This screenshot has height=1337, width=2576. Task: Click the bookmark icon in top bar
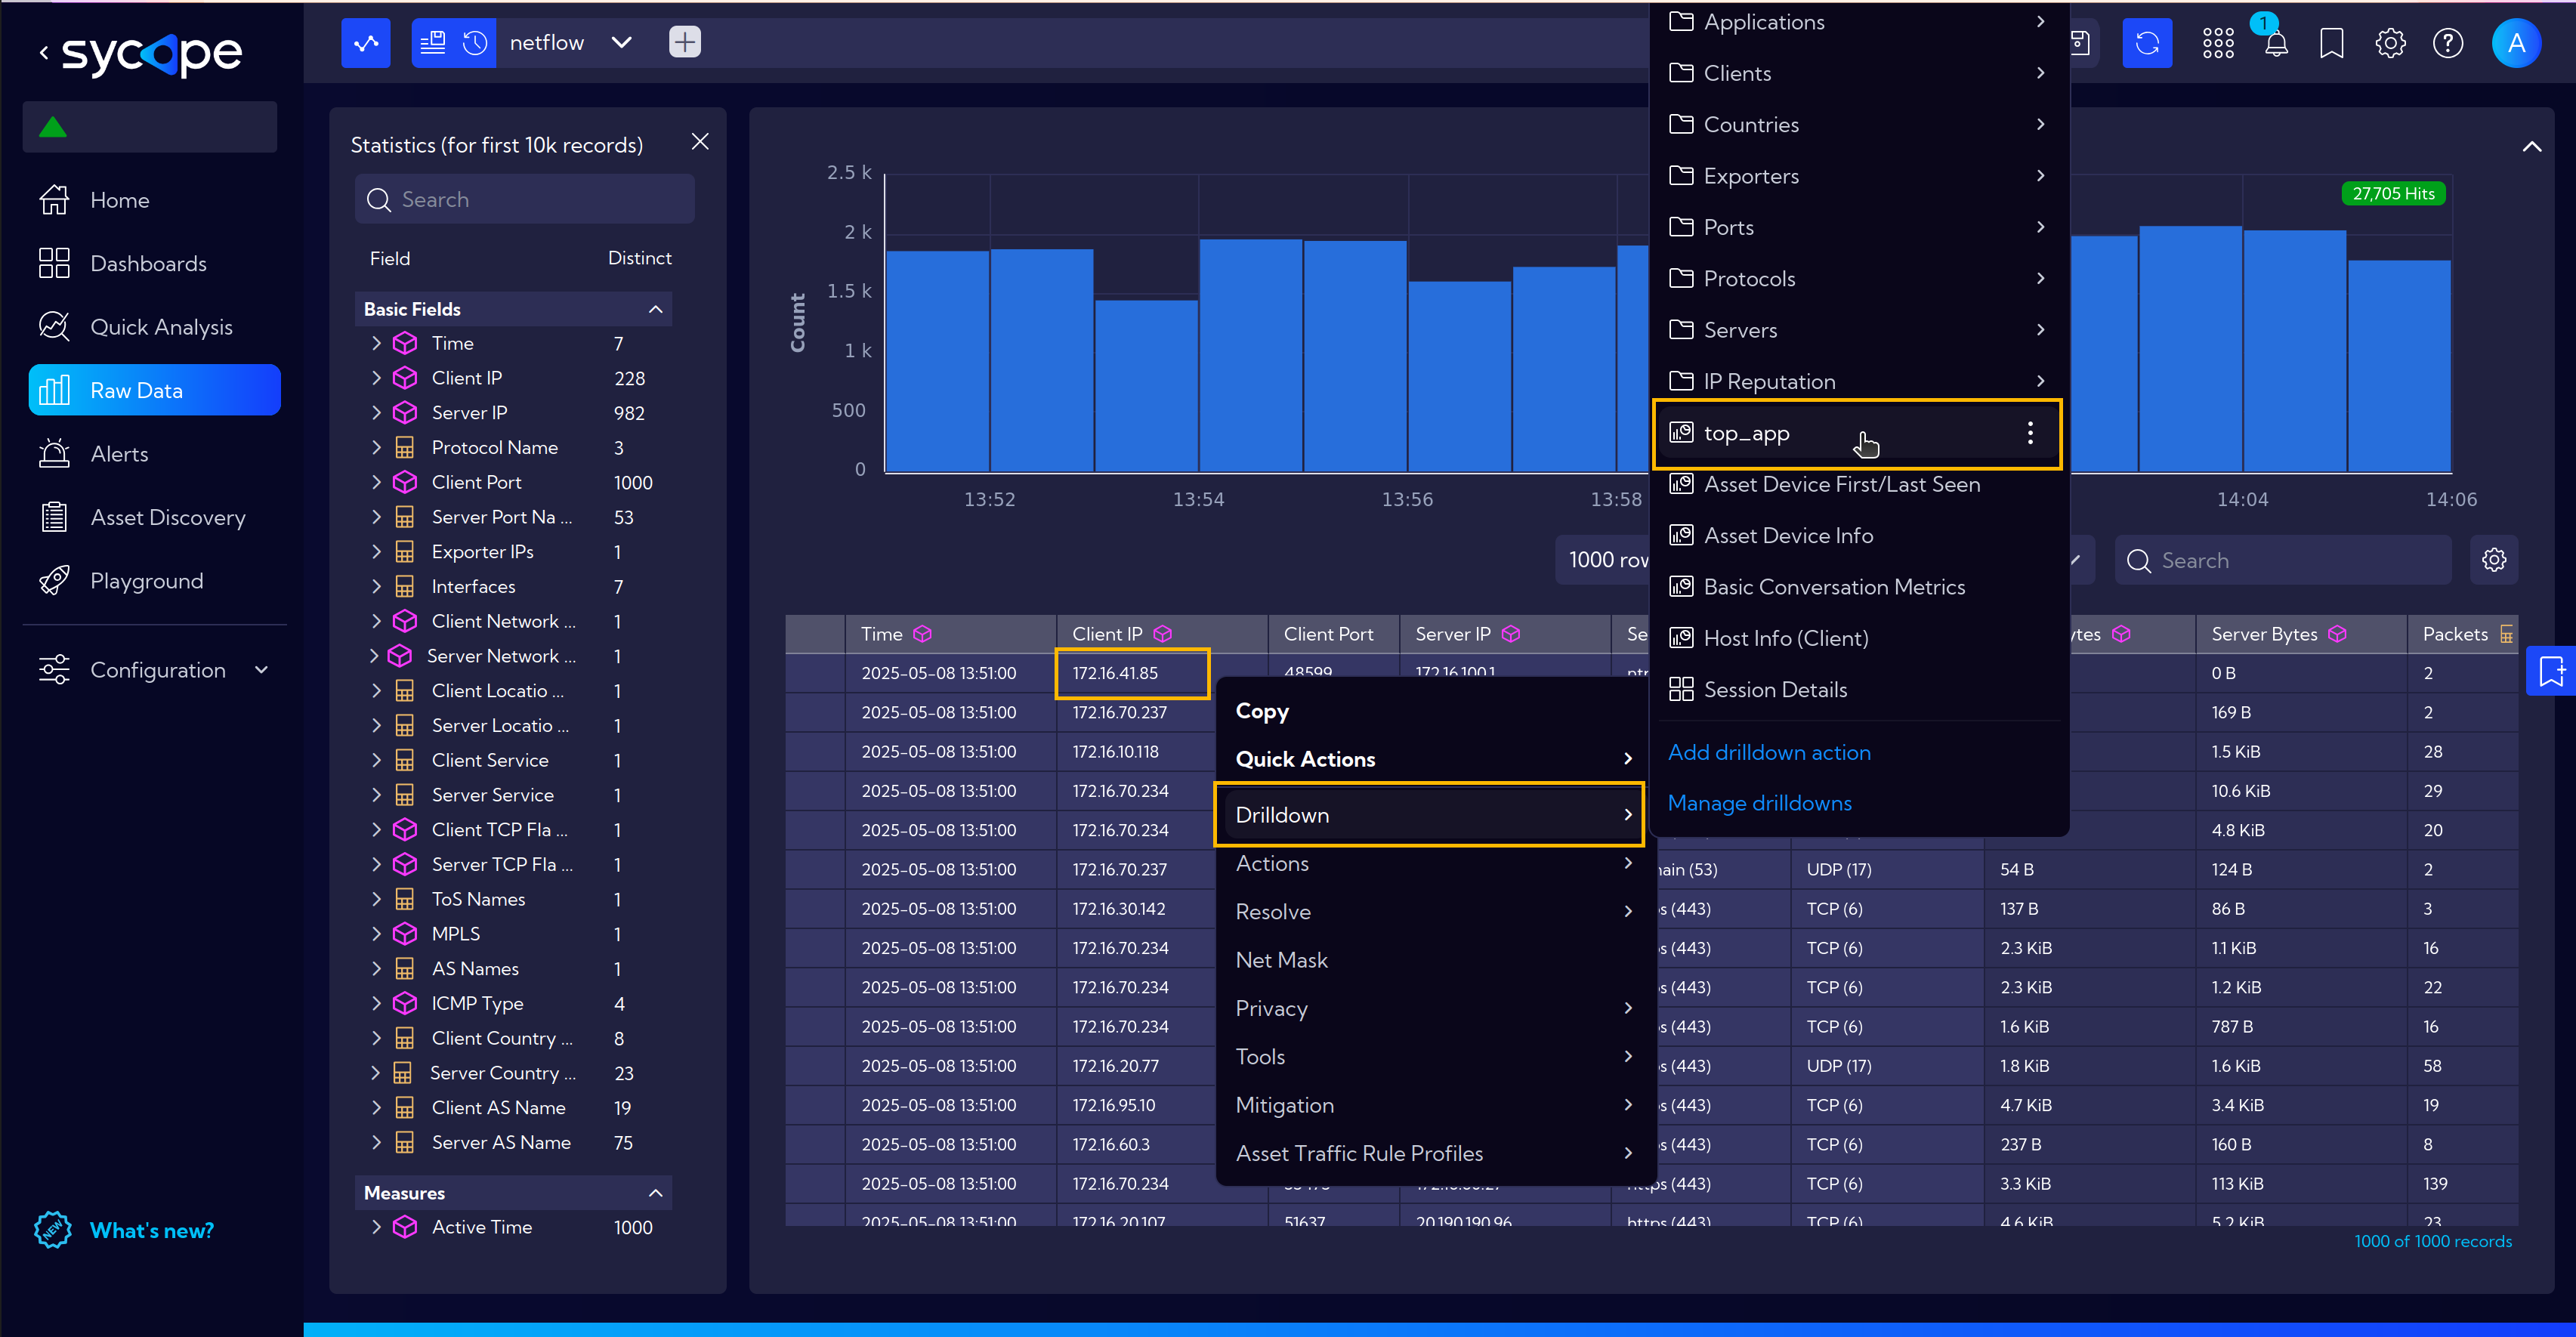click(x=2332, y=43)
